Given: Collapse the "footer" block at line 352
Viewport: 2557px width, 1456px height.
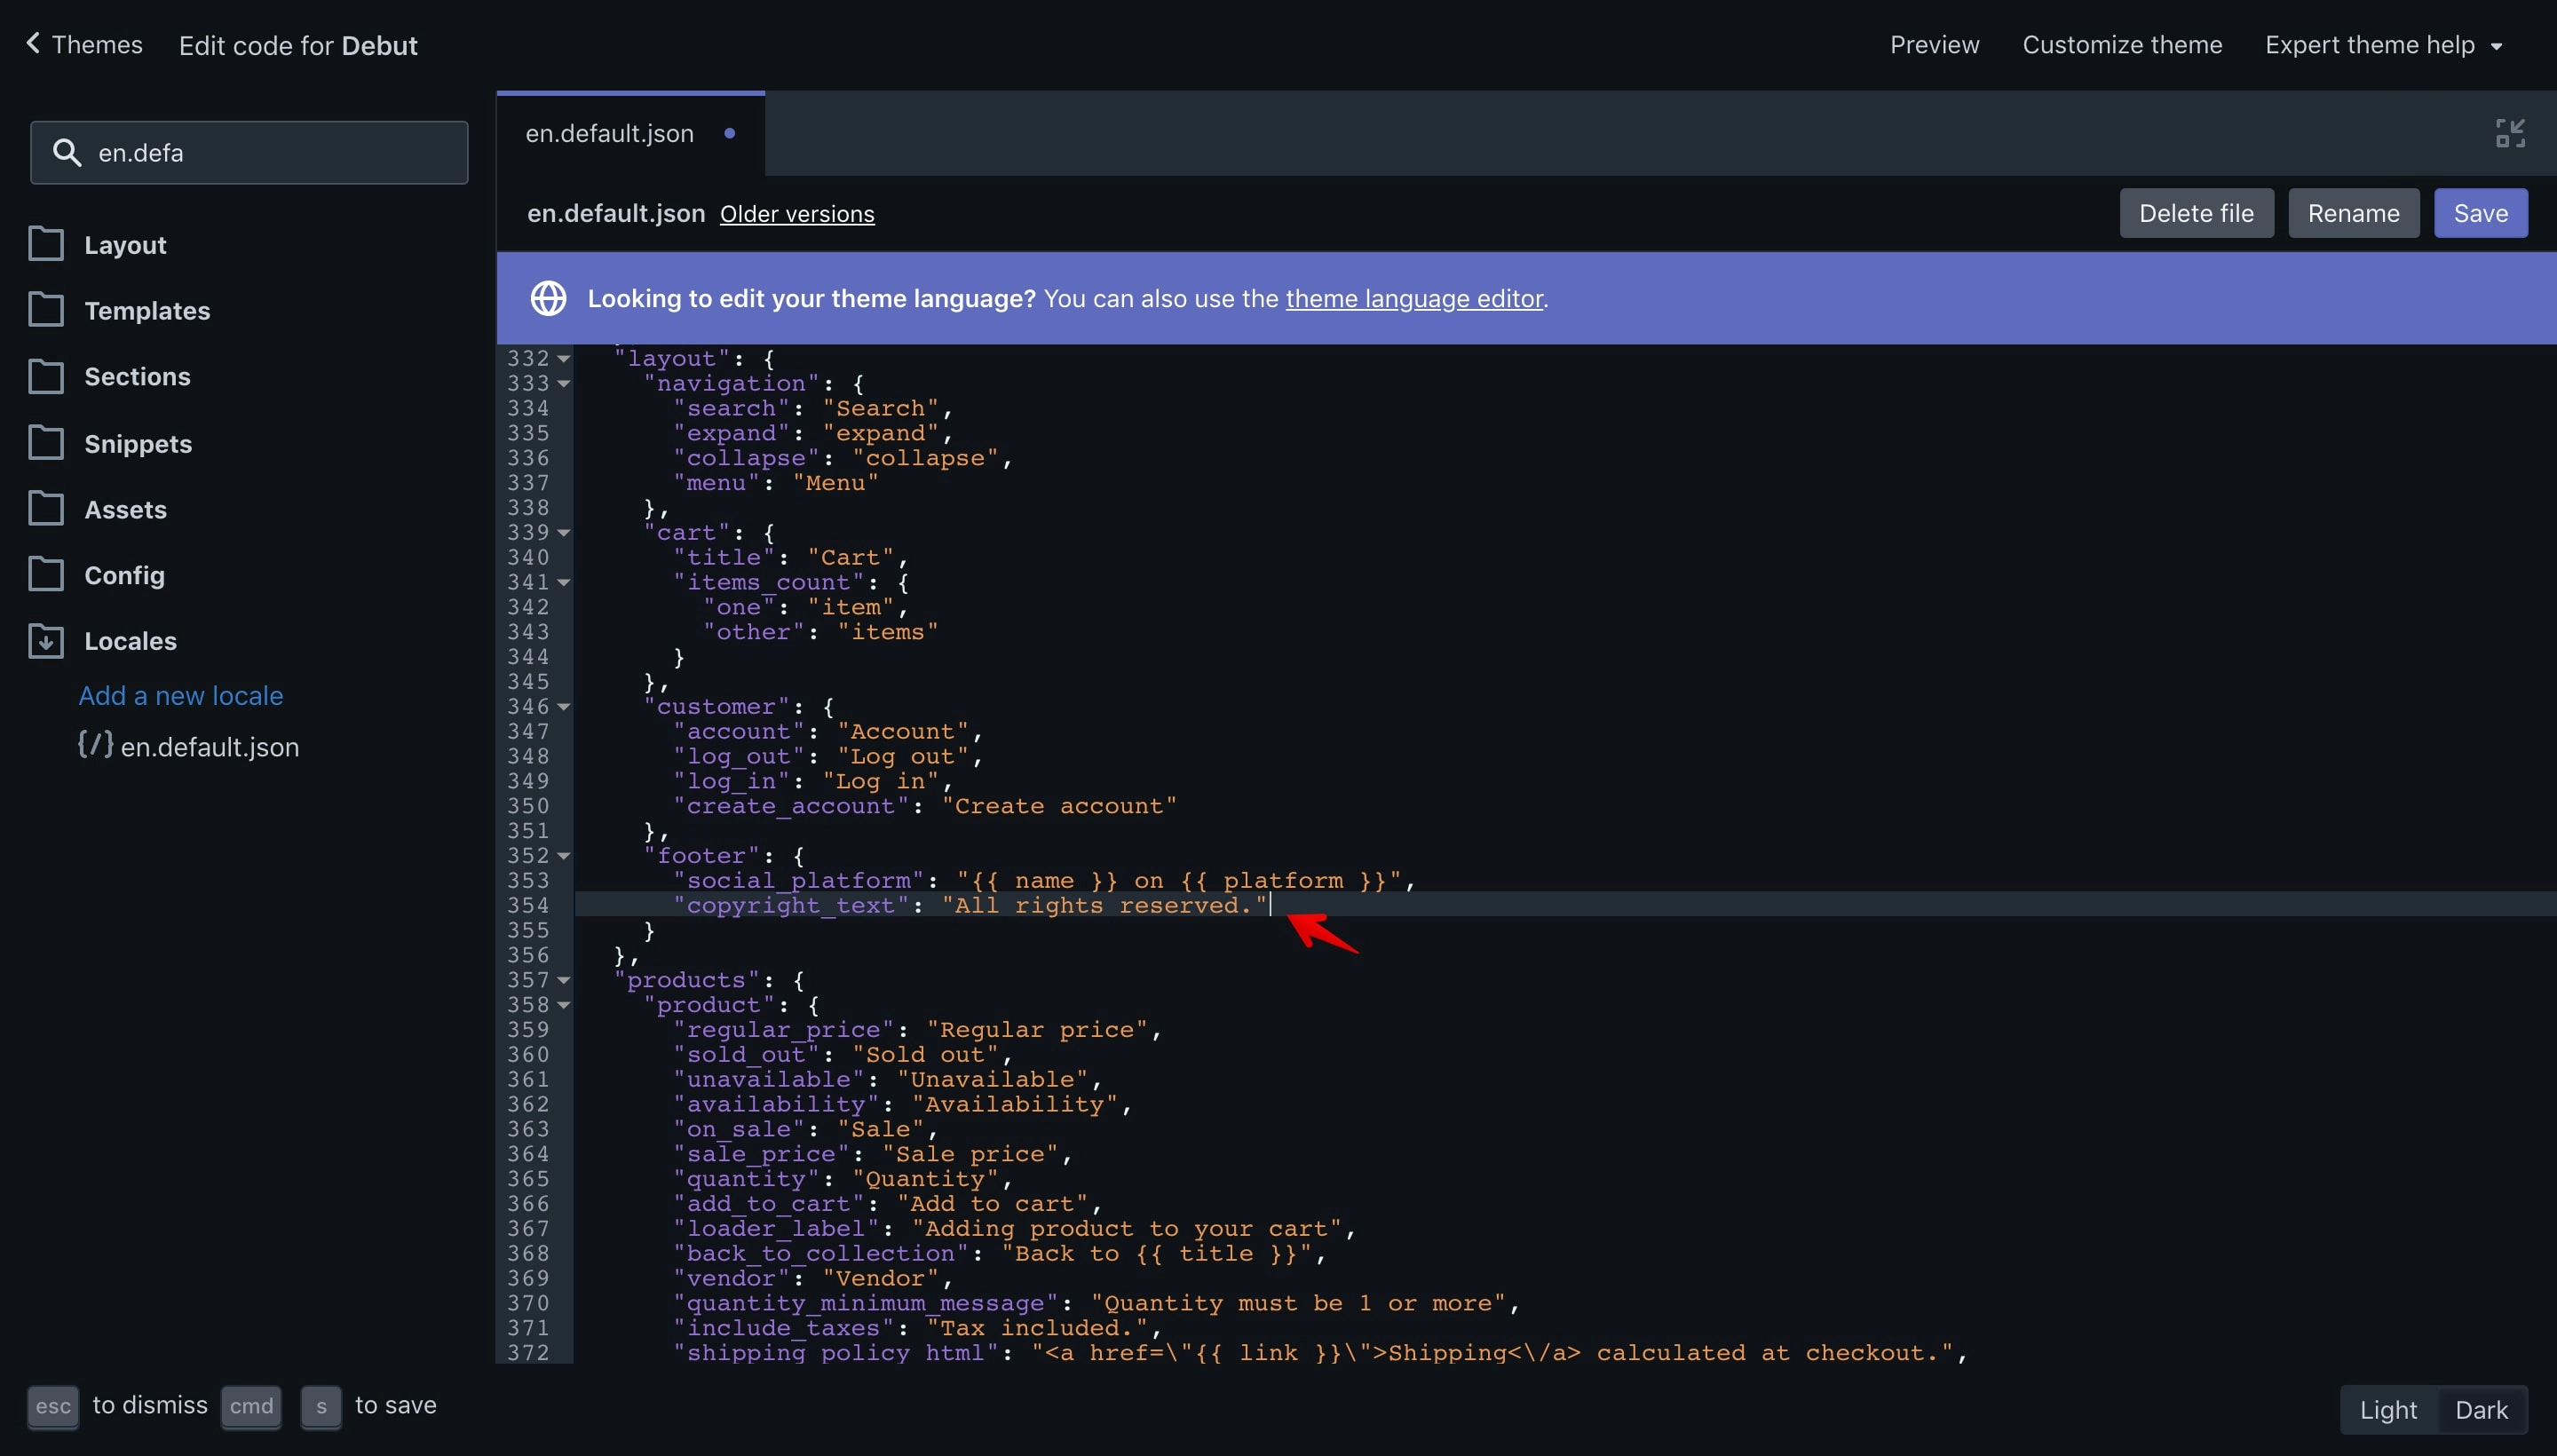Looking at the screenshot, I should pyautogui.click(x=564, y=856).
